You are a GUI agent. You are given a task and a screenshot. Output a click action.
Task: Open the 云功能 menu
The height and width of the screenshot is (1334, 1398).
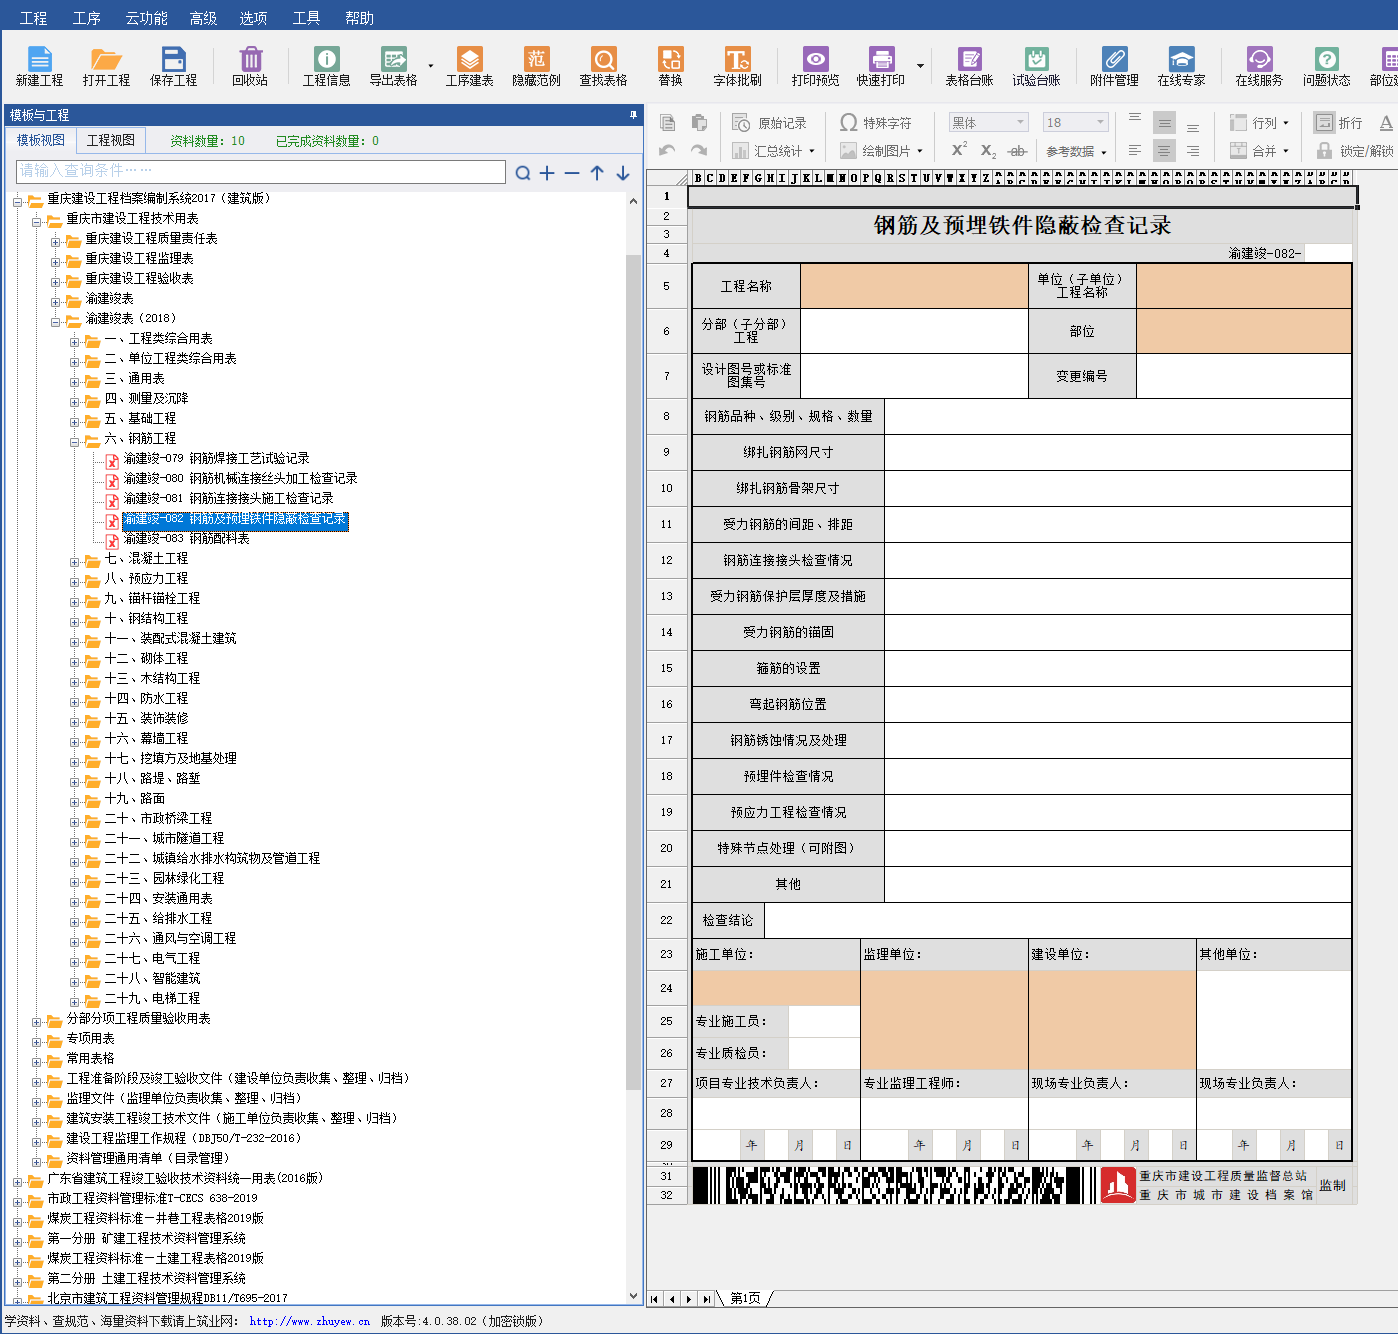point(146,18)
